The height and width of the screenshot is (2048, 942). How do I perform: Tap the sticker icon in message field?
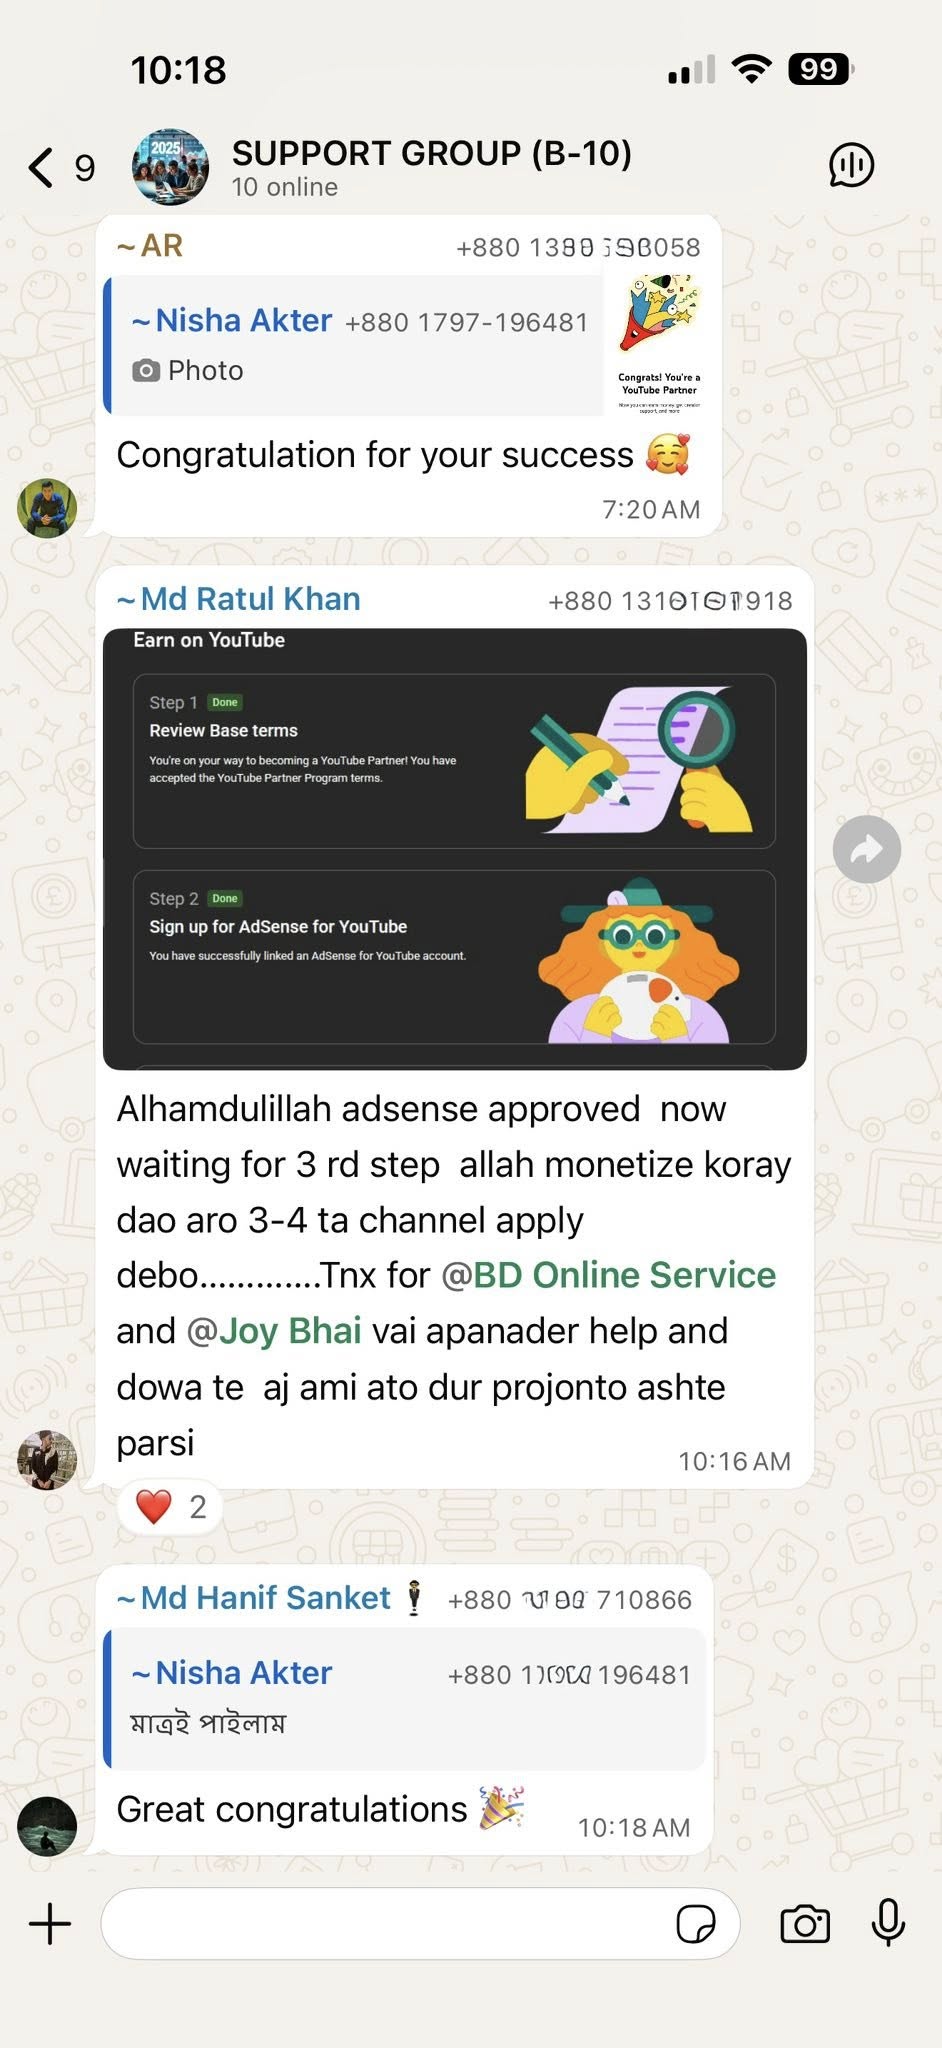pos(695,1923)
